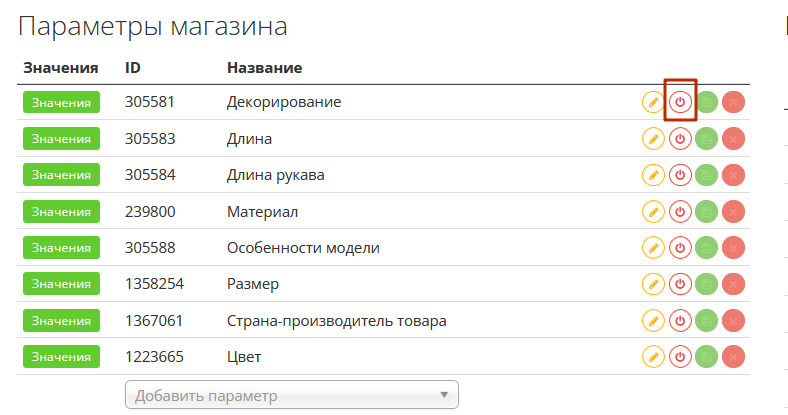
Task: Click the pencil edit icon for Размер
Action: (653, 285)
